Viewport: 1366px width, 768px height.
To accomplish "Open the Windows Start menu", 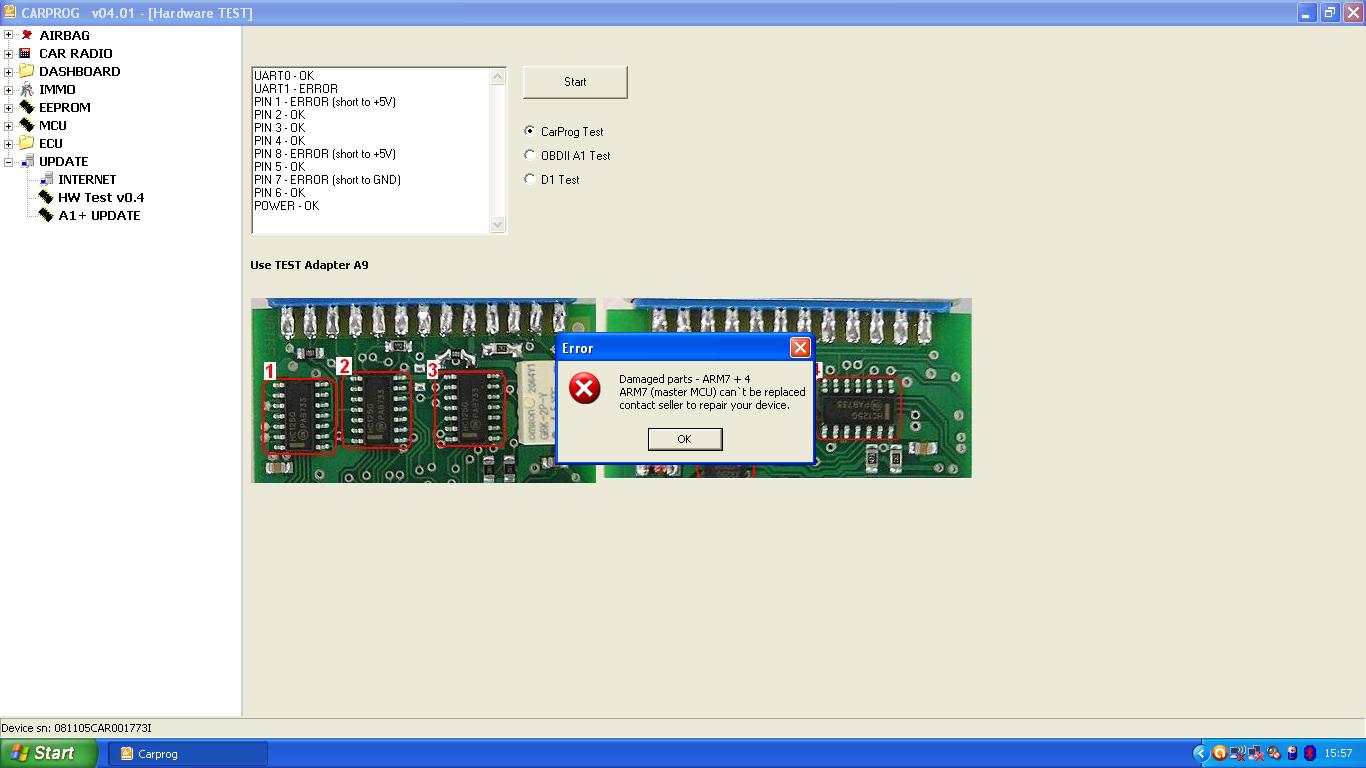I will point(49,753).
